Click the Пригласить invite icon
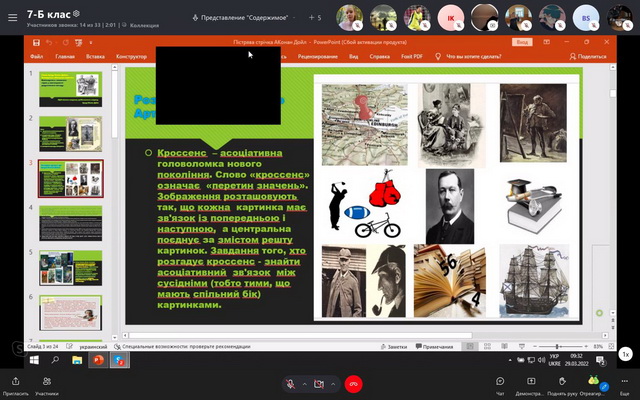The width and height of the screenshot is (640, 400). pos(16,382)
